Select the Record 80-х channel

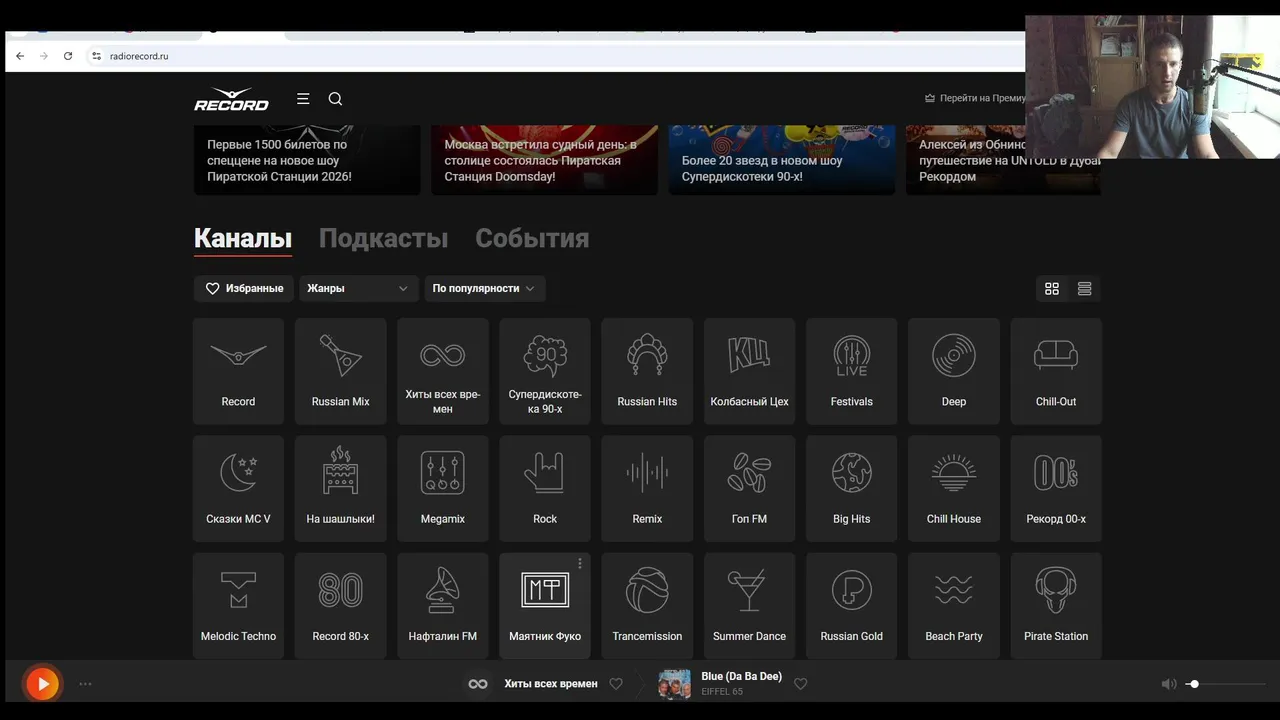(x=340, y=606)
